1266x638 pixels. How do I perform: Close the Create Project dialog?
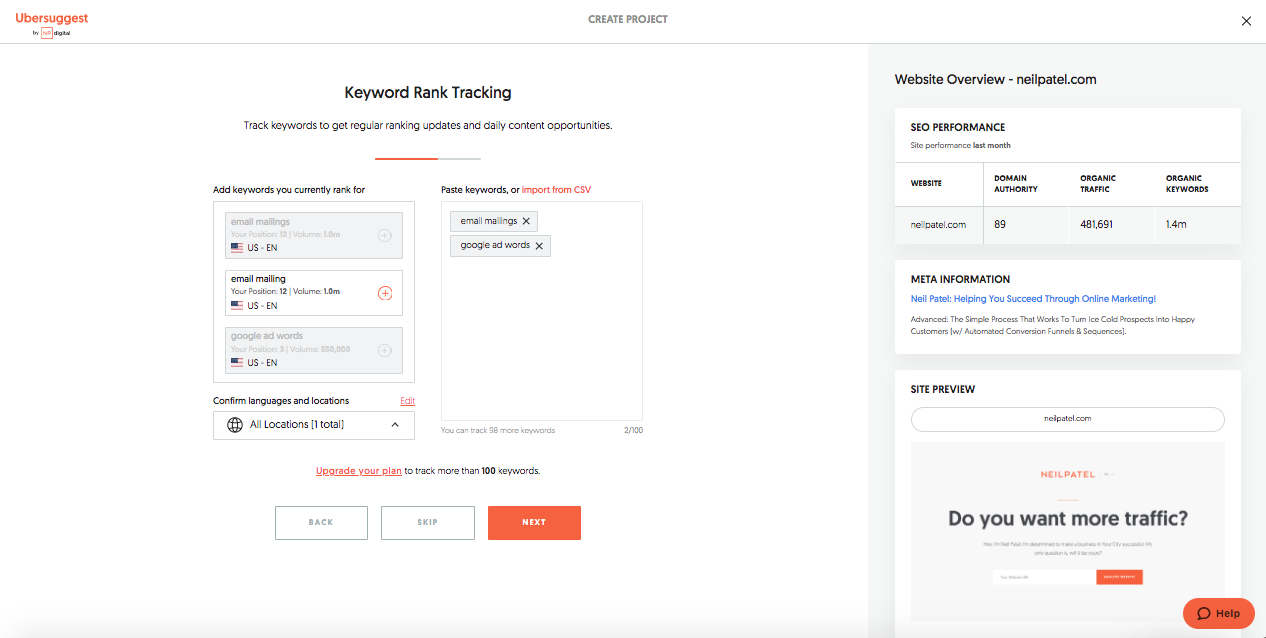[1246, 21]
